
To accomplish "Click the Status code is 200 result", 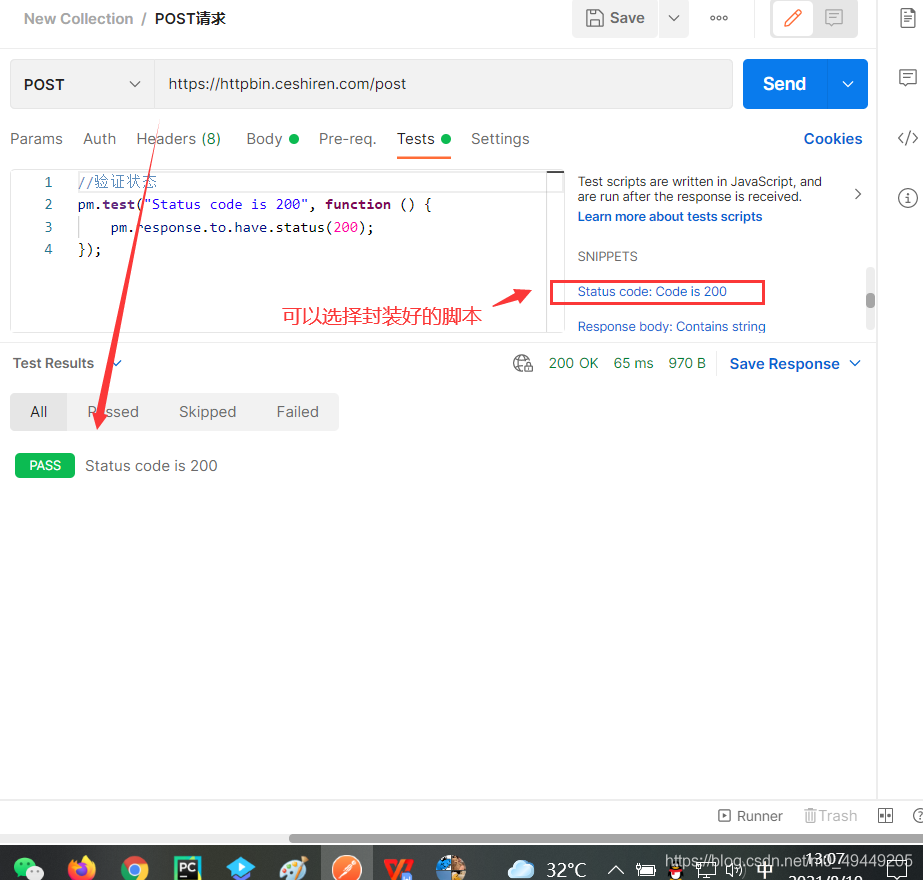I will pyautogui.click(x=151, y=466).
